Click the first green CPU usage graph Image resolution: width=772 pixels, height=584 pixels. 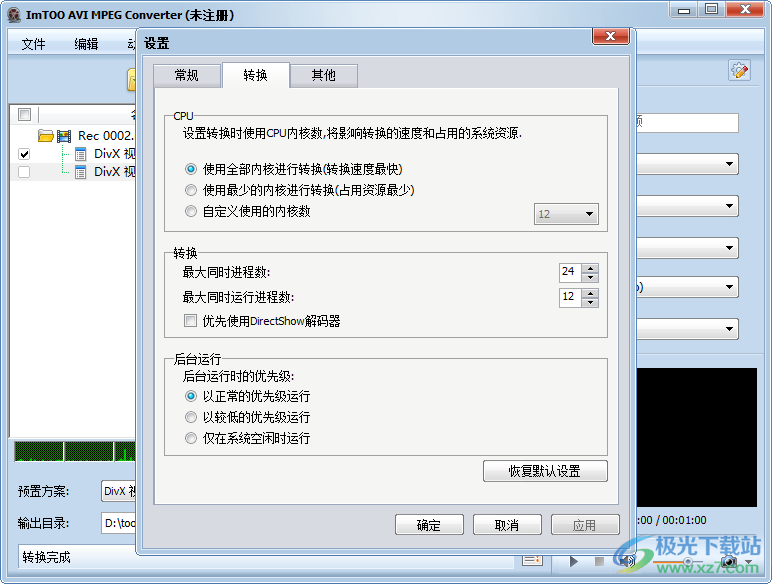(39, 452)
